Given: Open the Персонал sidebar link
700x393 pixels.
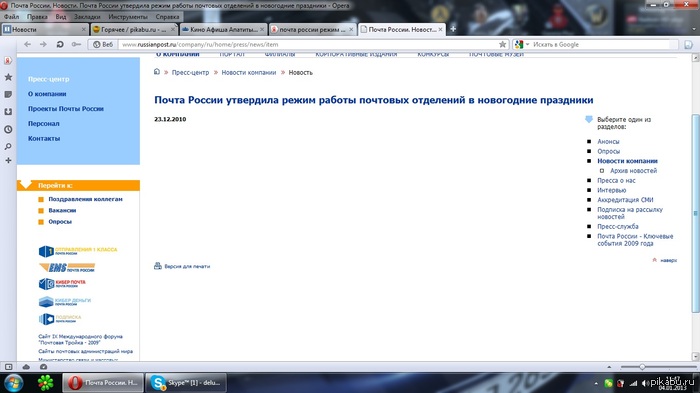Looking at the screenshot, I should click(x=43, y=123).
